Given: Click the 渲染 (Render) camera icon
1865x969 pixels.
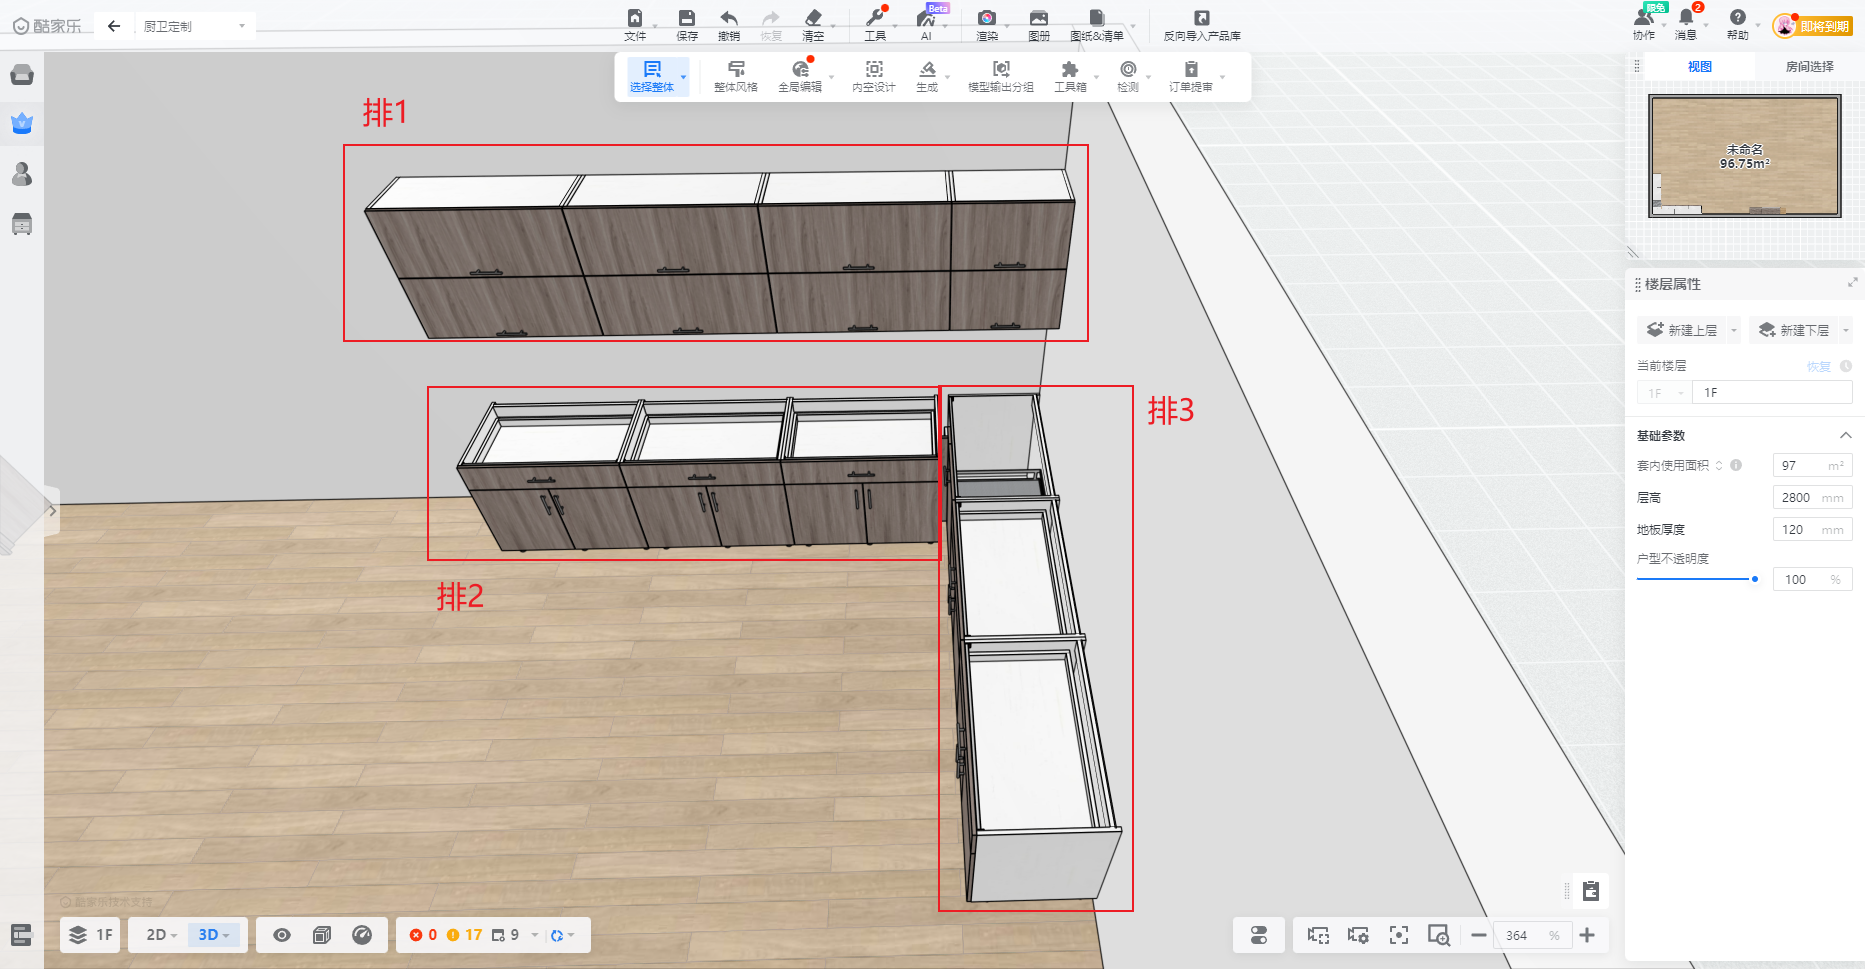Looking at the screenshot, I should pyautogui.click(x=987, y=18).
